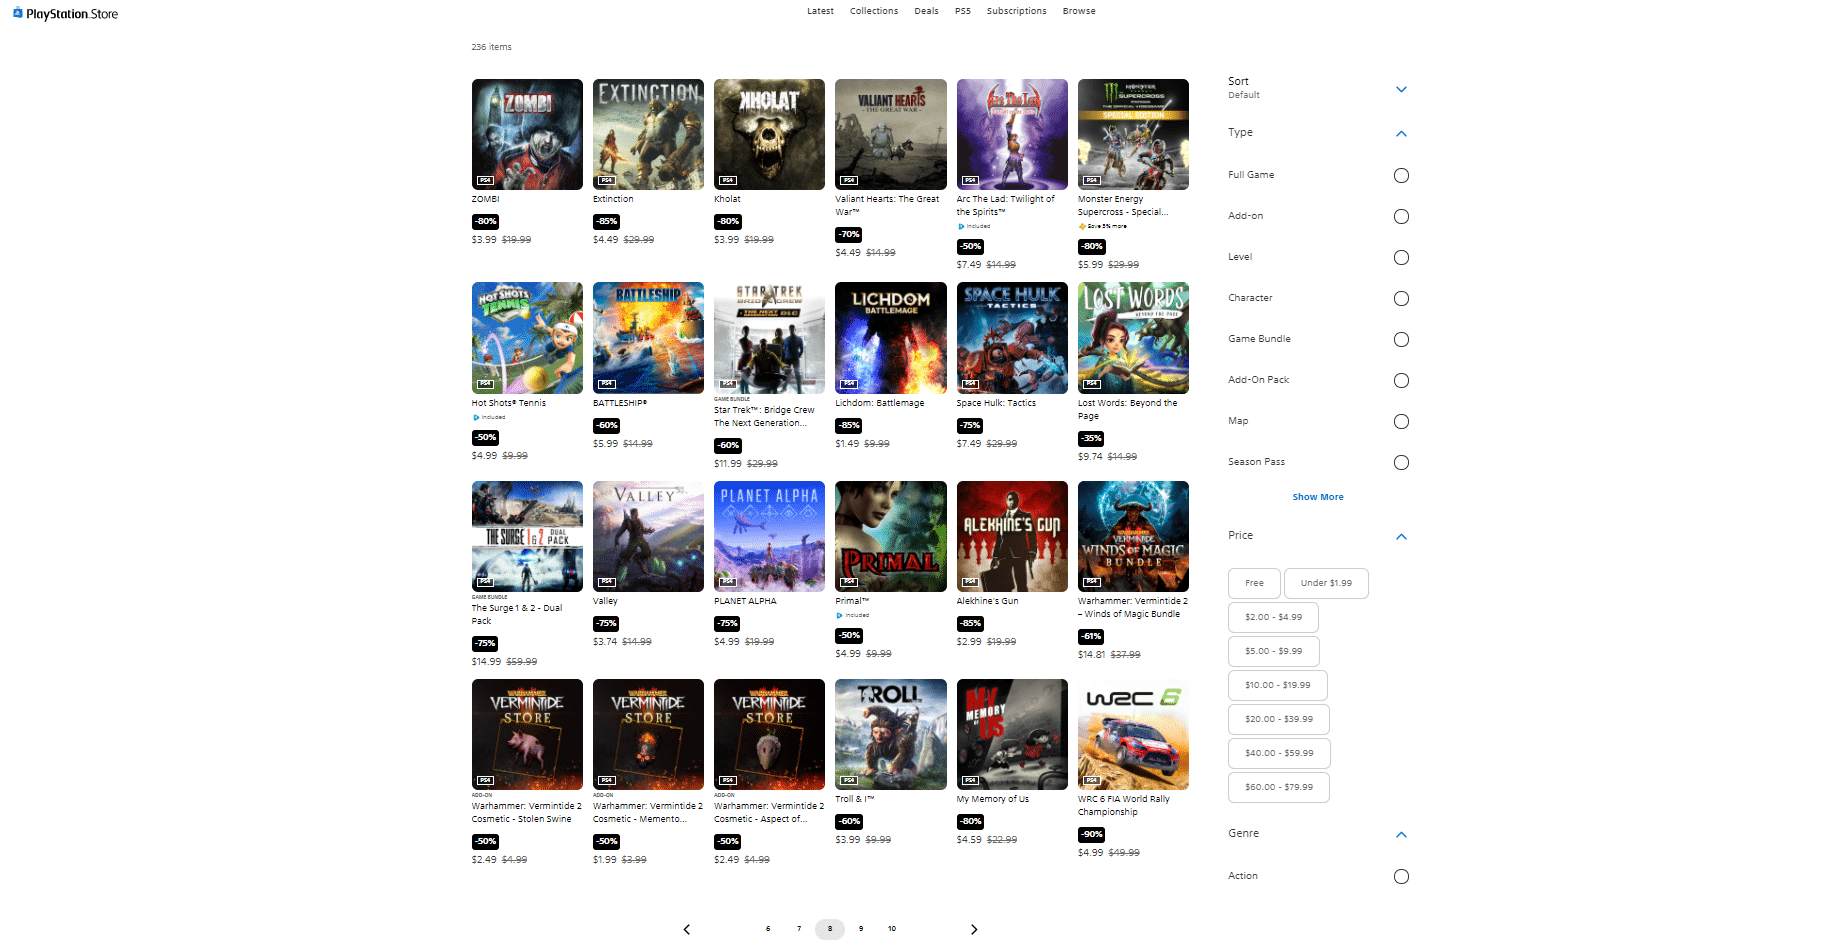Collapse the Price filter section
The height and width of the screenshot is (950, 1821).
pyautogui.click(x=1401, y=536)
